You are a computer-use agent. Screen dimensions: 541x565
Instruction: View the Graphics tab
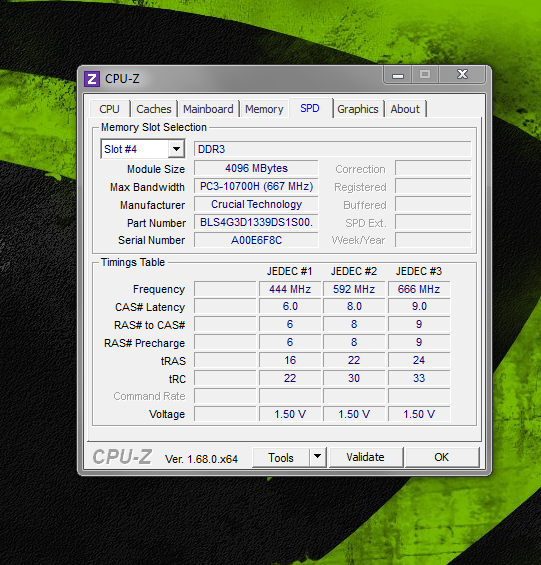[358, 109]
